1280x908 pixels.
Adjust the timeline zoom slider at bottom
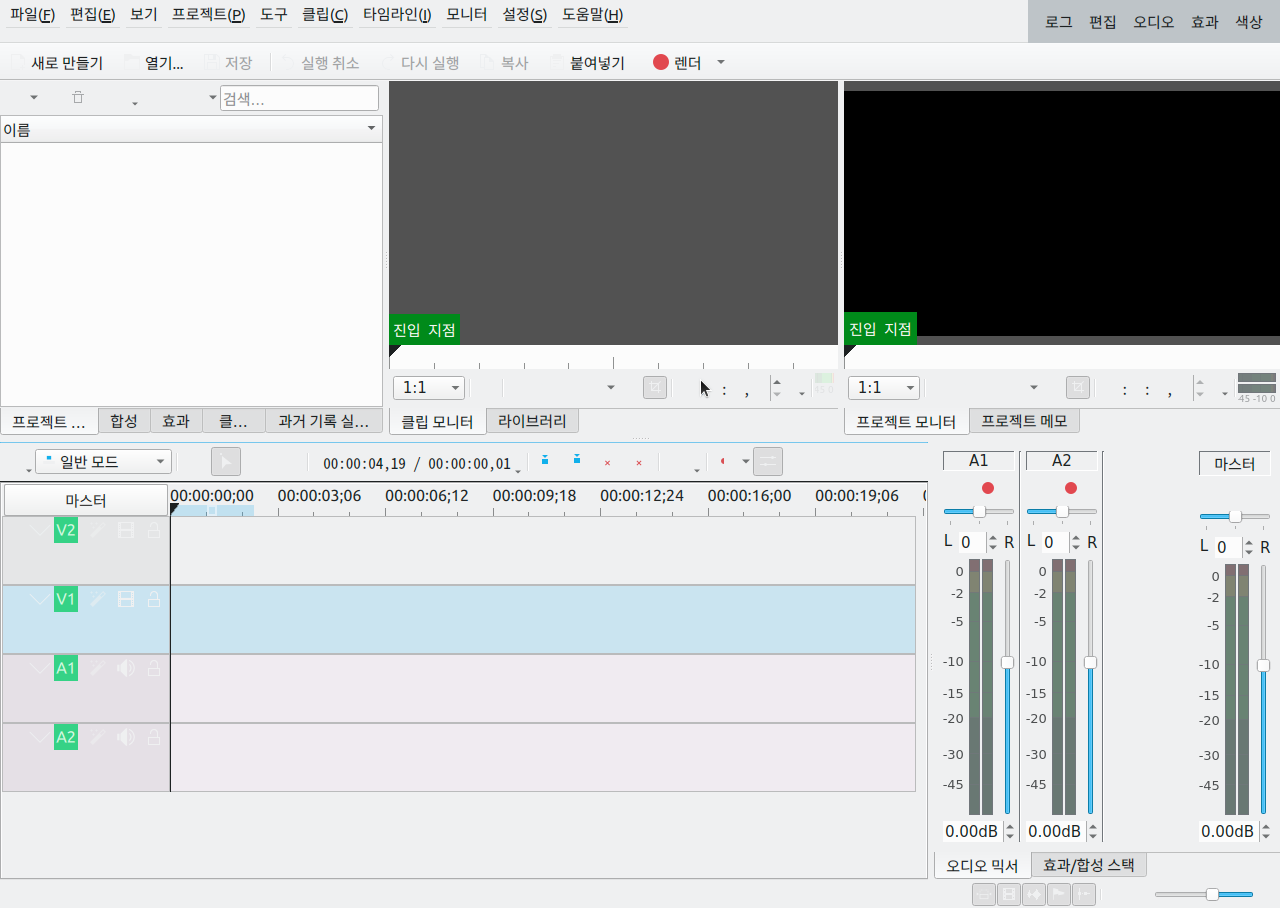(1204, 894)
